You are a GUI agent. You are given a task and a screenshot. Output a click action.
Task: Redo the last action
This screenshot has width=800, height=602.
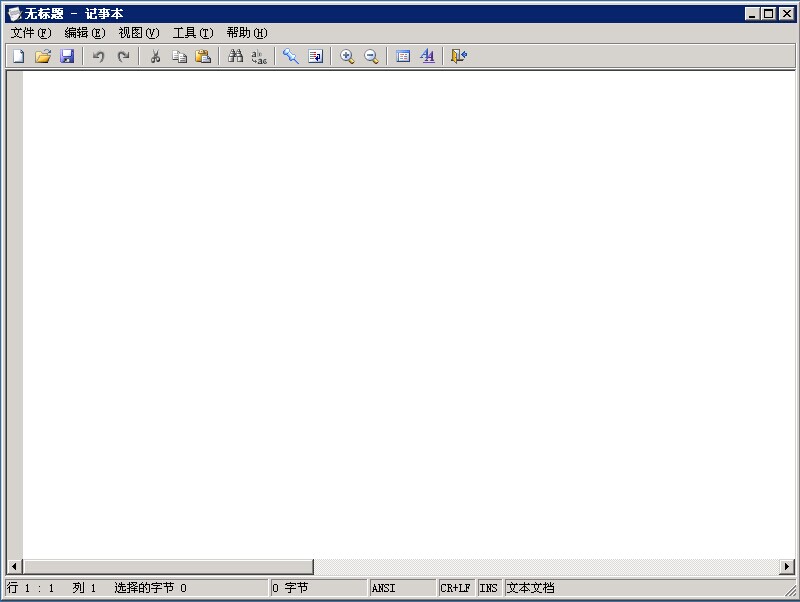[x=122, y=56]
